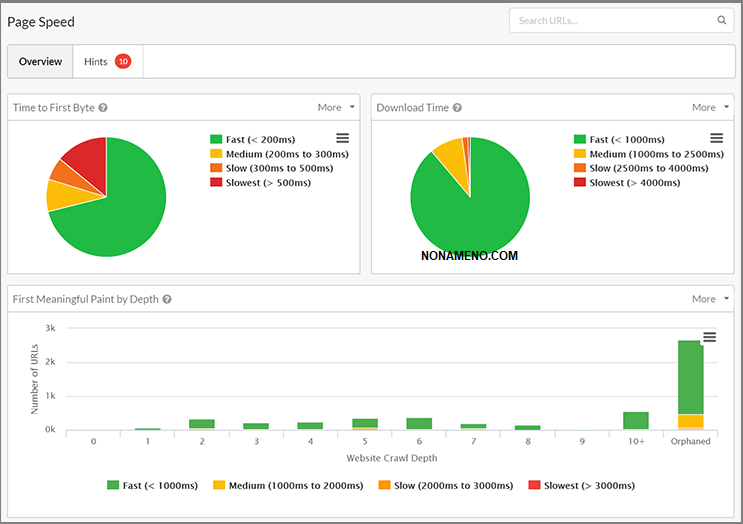Image resolution: width=743 pixels, height=524 pixels.
Task: Expand More dropdown in First Meaningful Paint
Action: [710, 299]
